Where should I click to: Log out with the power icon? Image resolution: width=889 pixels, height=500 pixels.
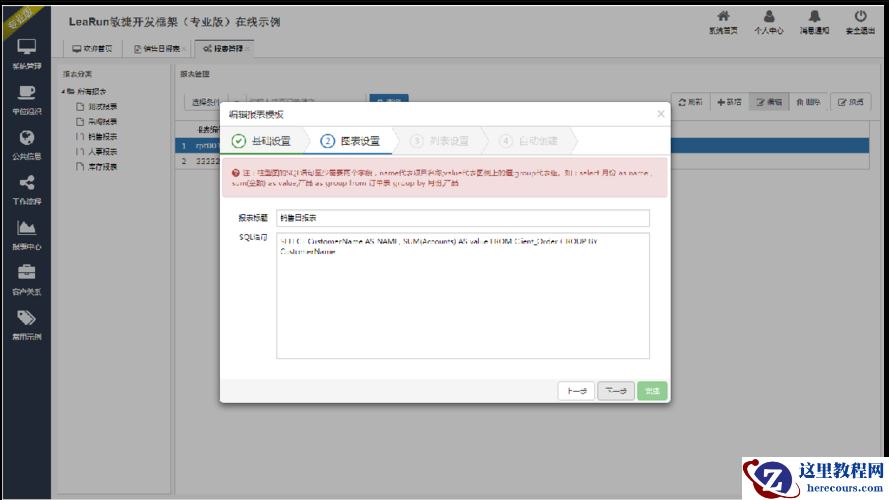[x=860, y=16]
